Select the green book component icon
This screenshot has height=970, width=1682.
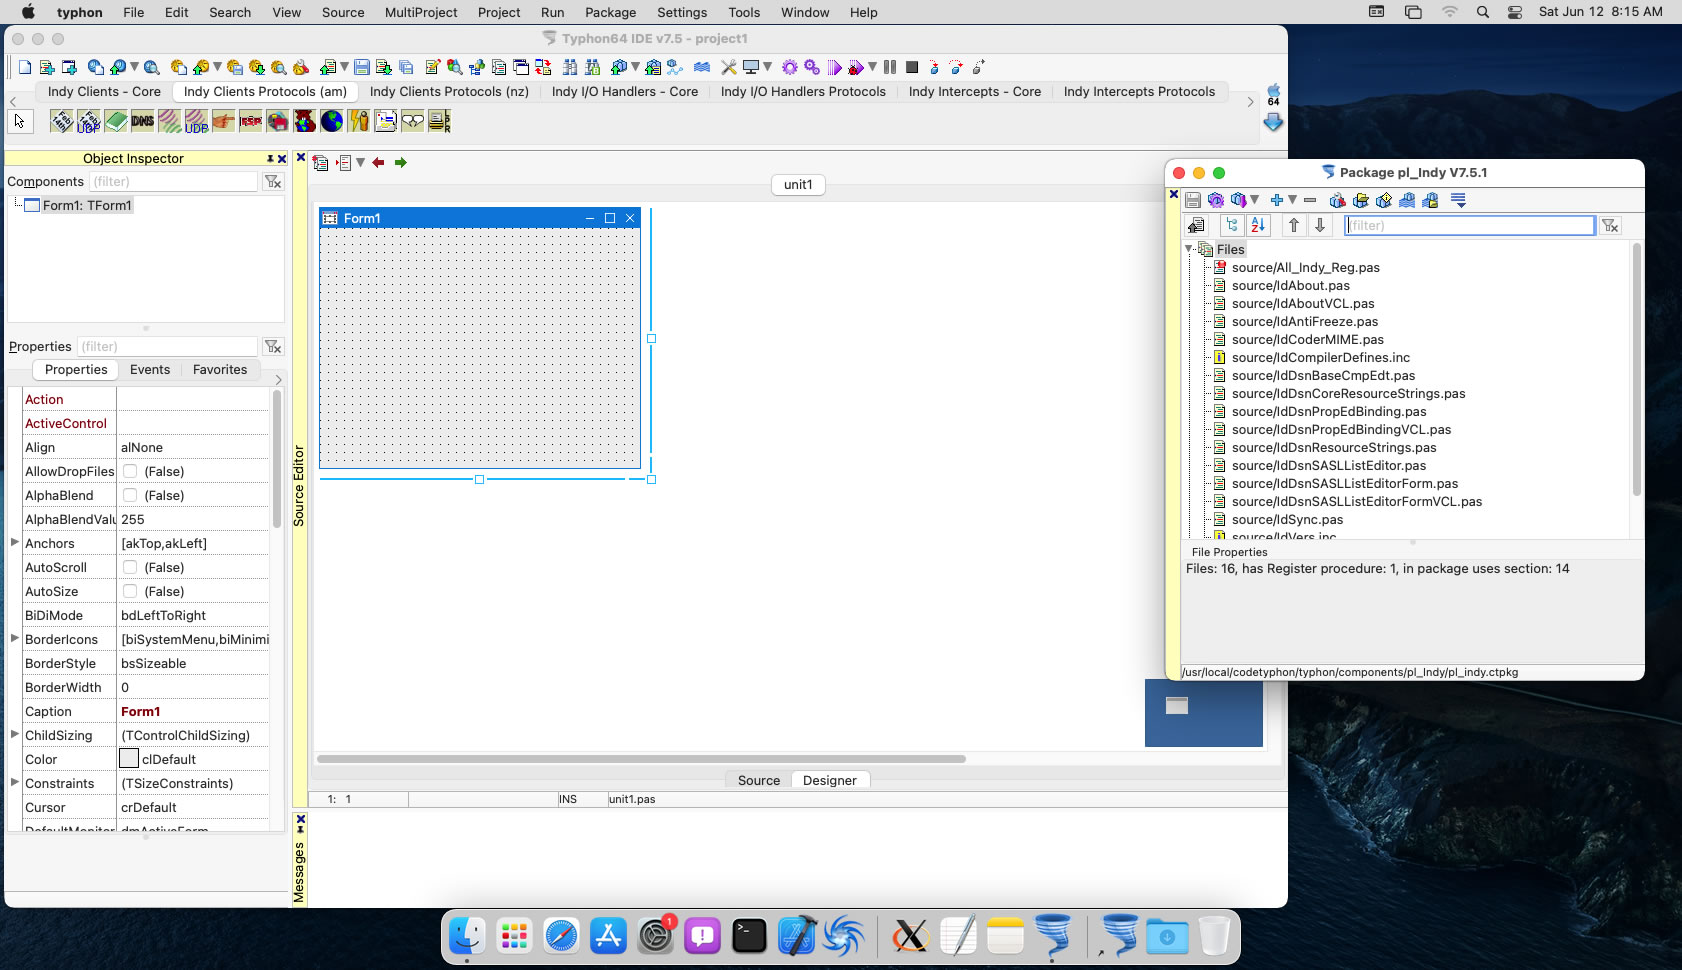point(116,121)
